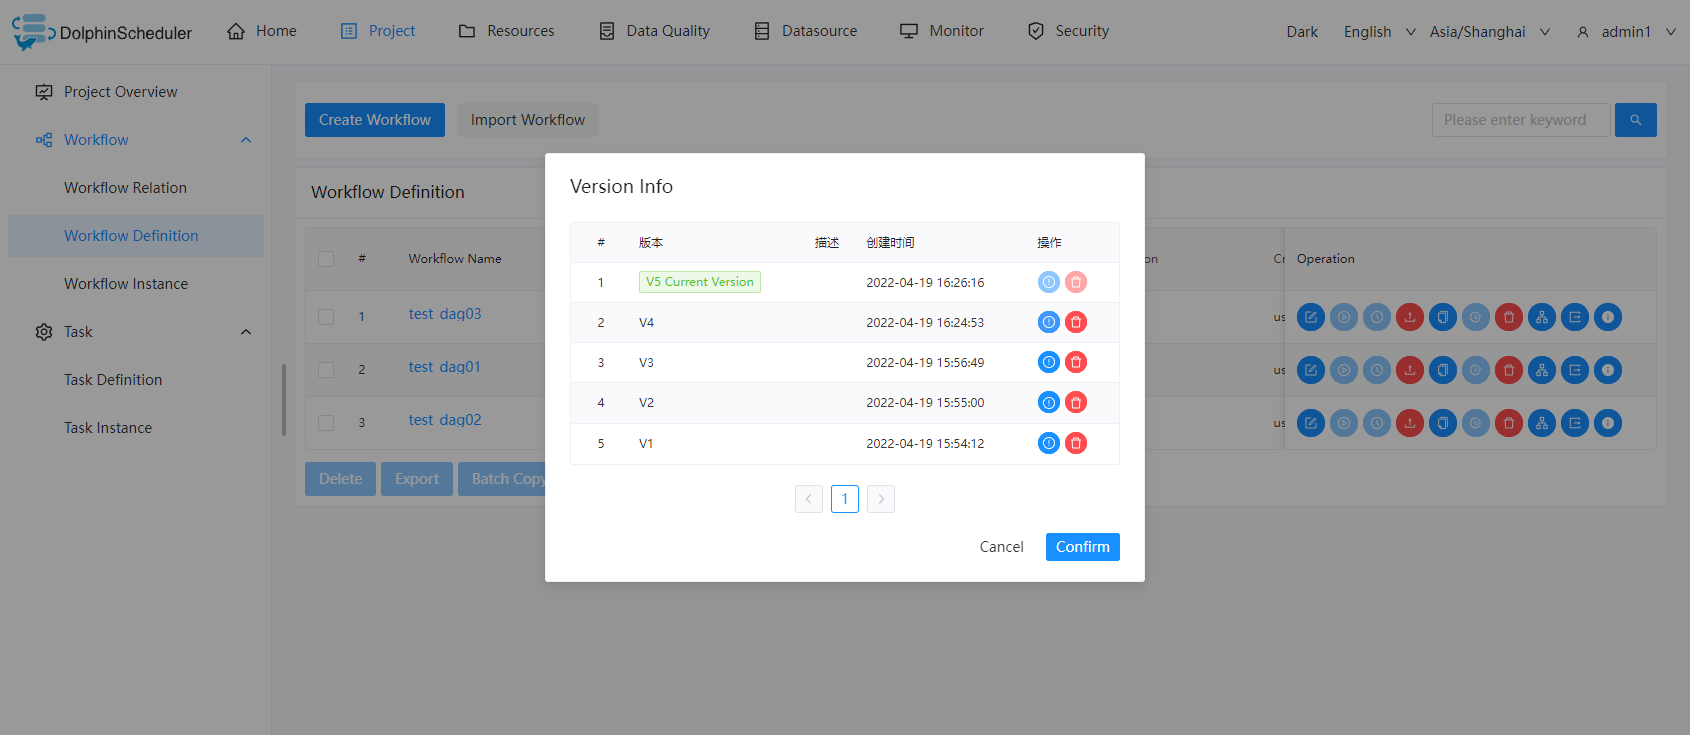Open the test_dag03 workflow link

coord(445,314)
